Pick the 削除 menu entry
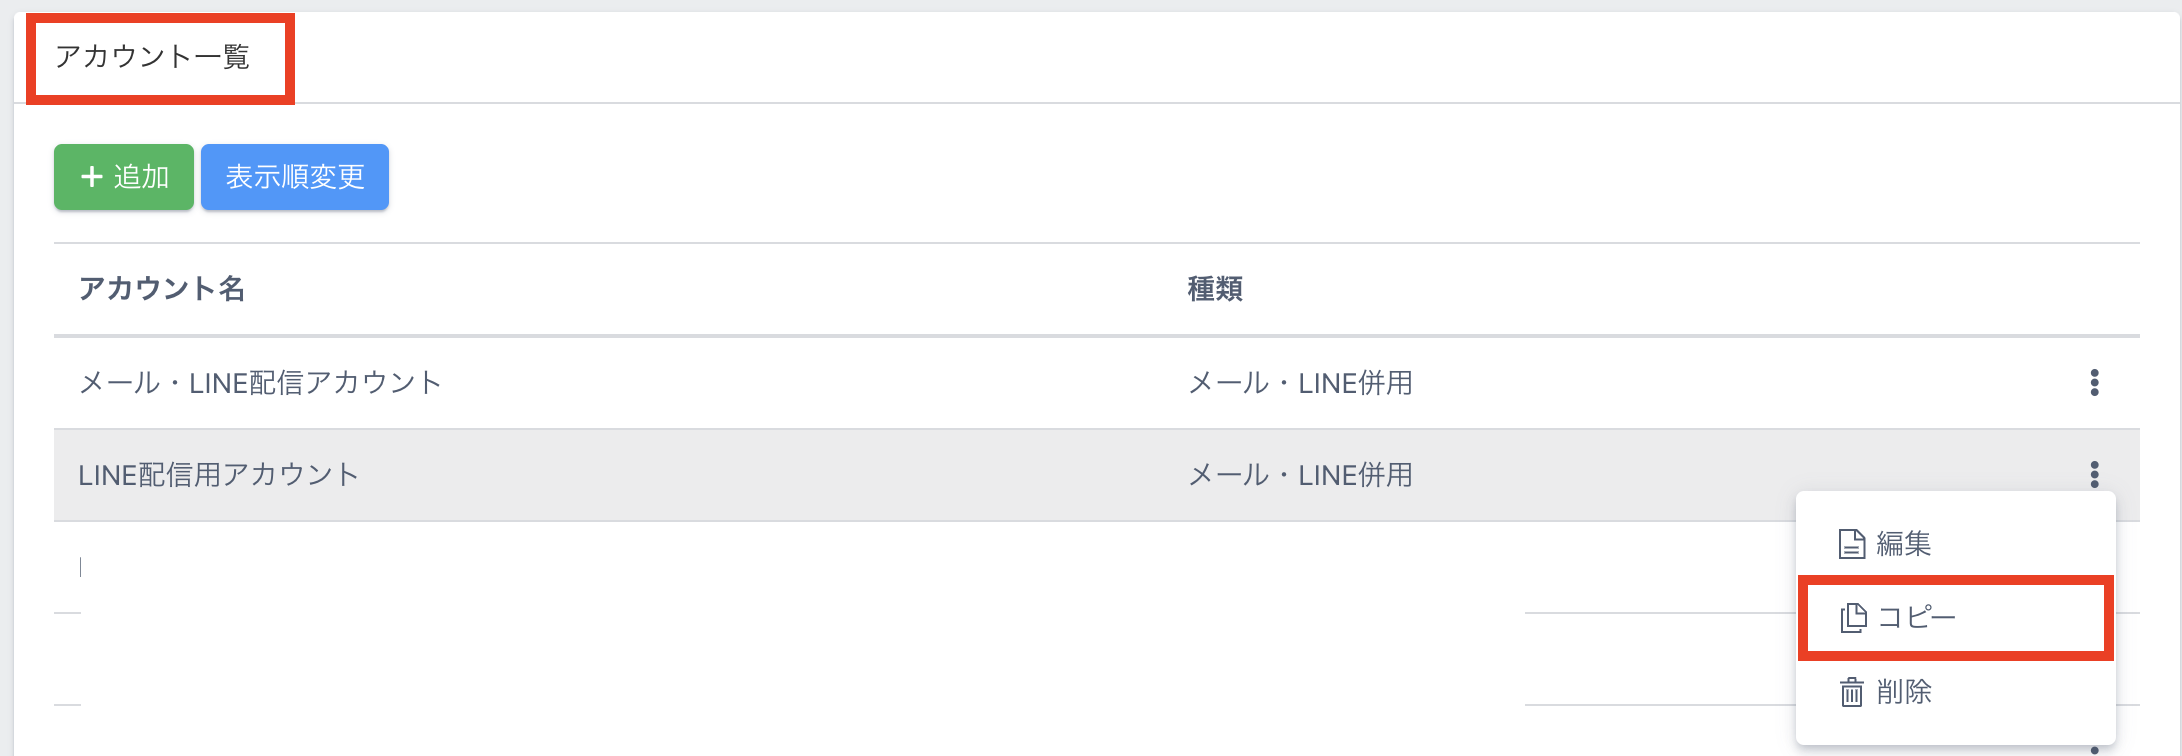The width and height of the screenshot is (2182, 756). pos(1903,692)
